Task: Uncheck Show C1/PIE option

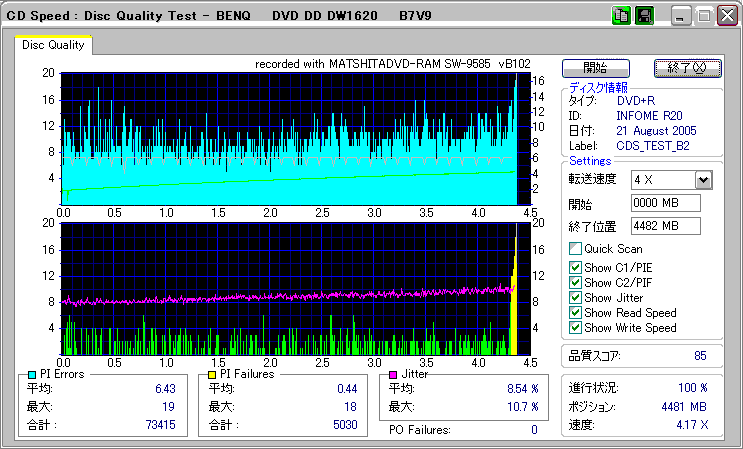Action: [x=575, y=267]
